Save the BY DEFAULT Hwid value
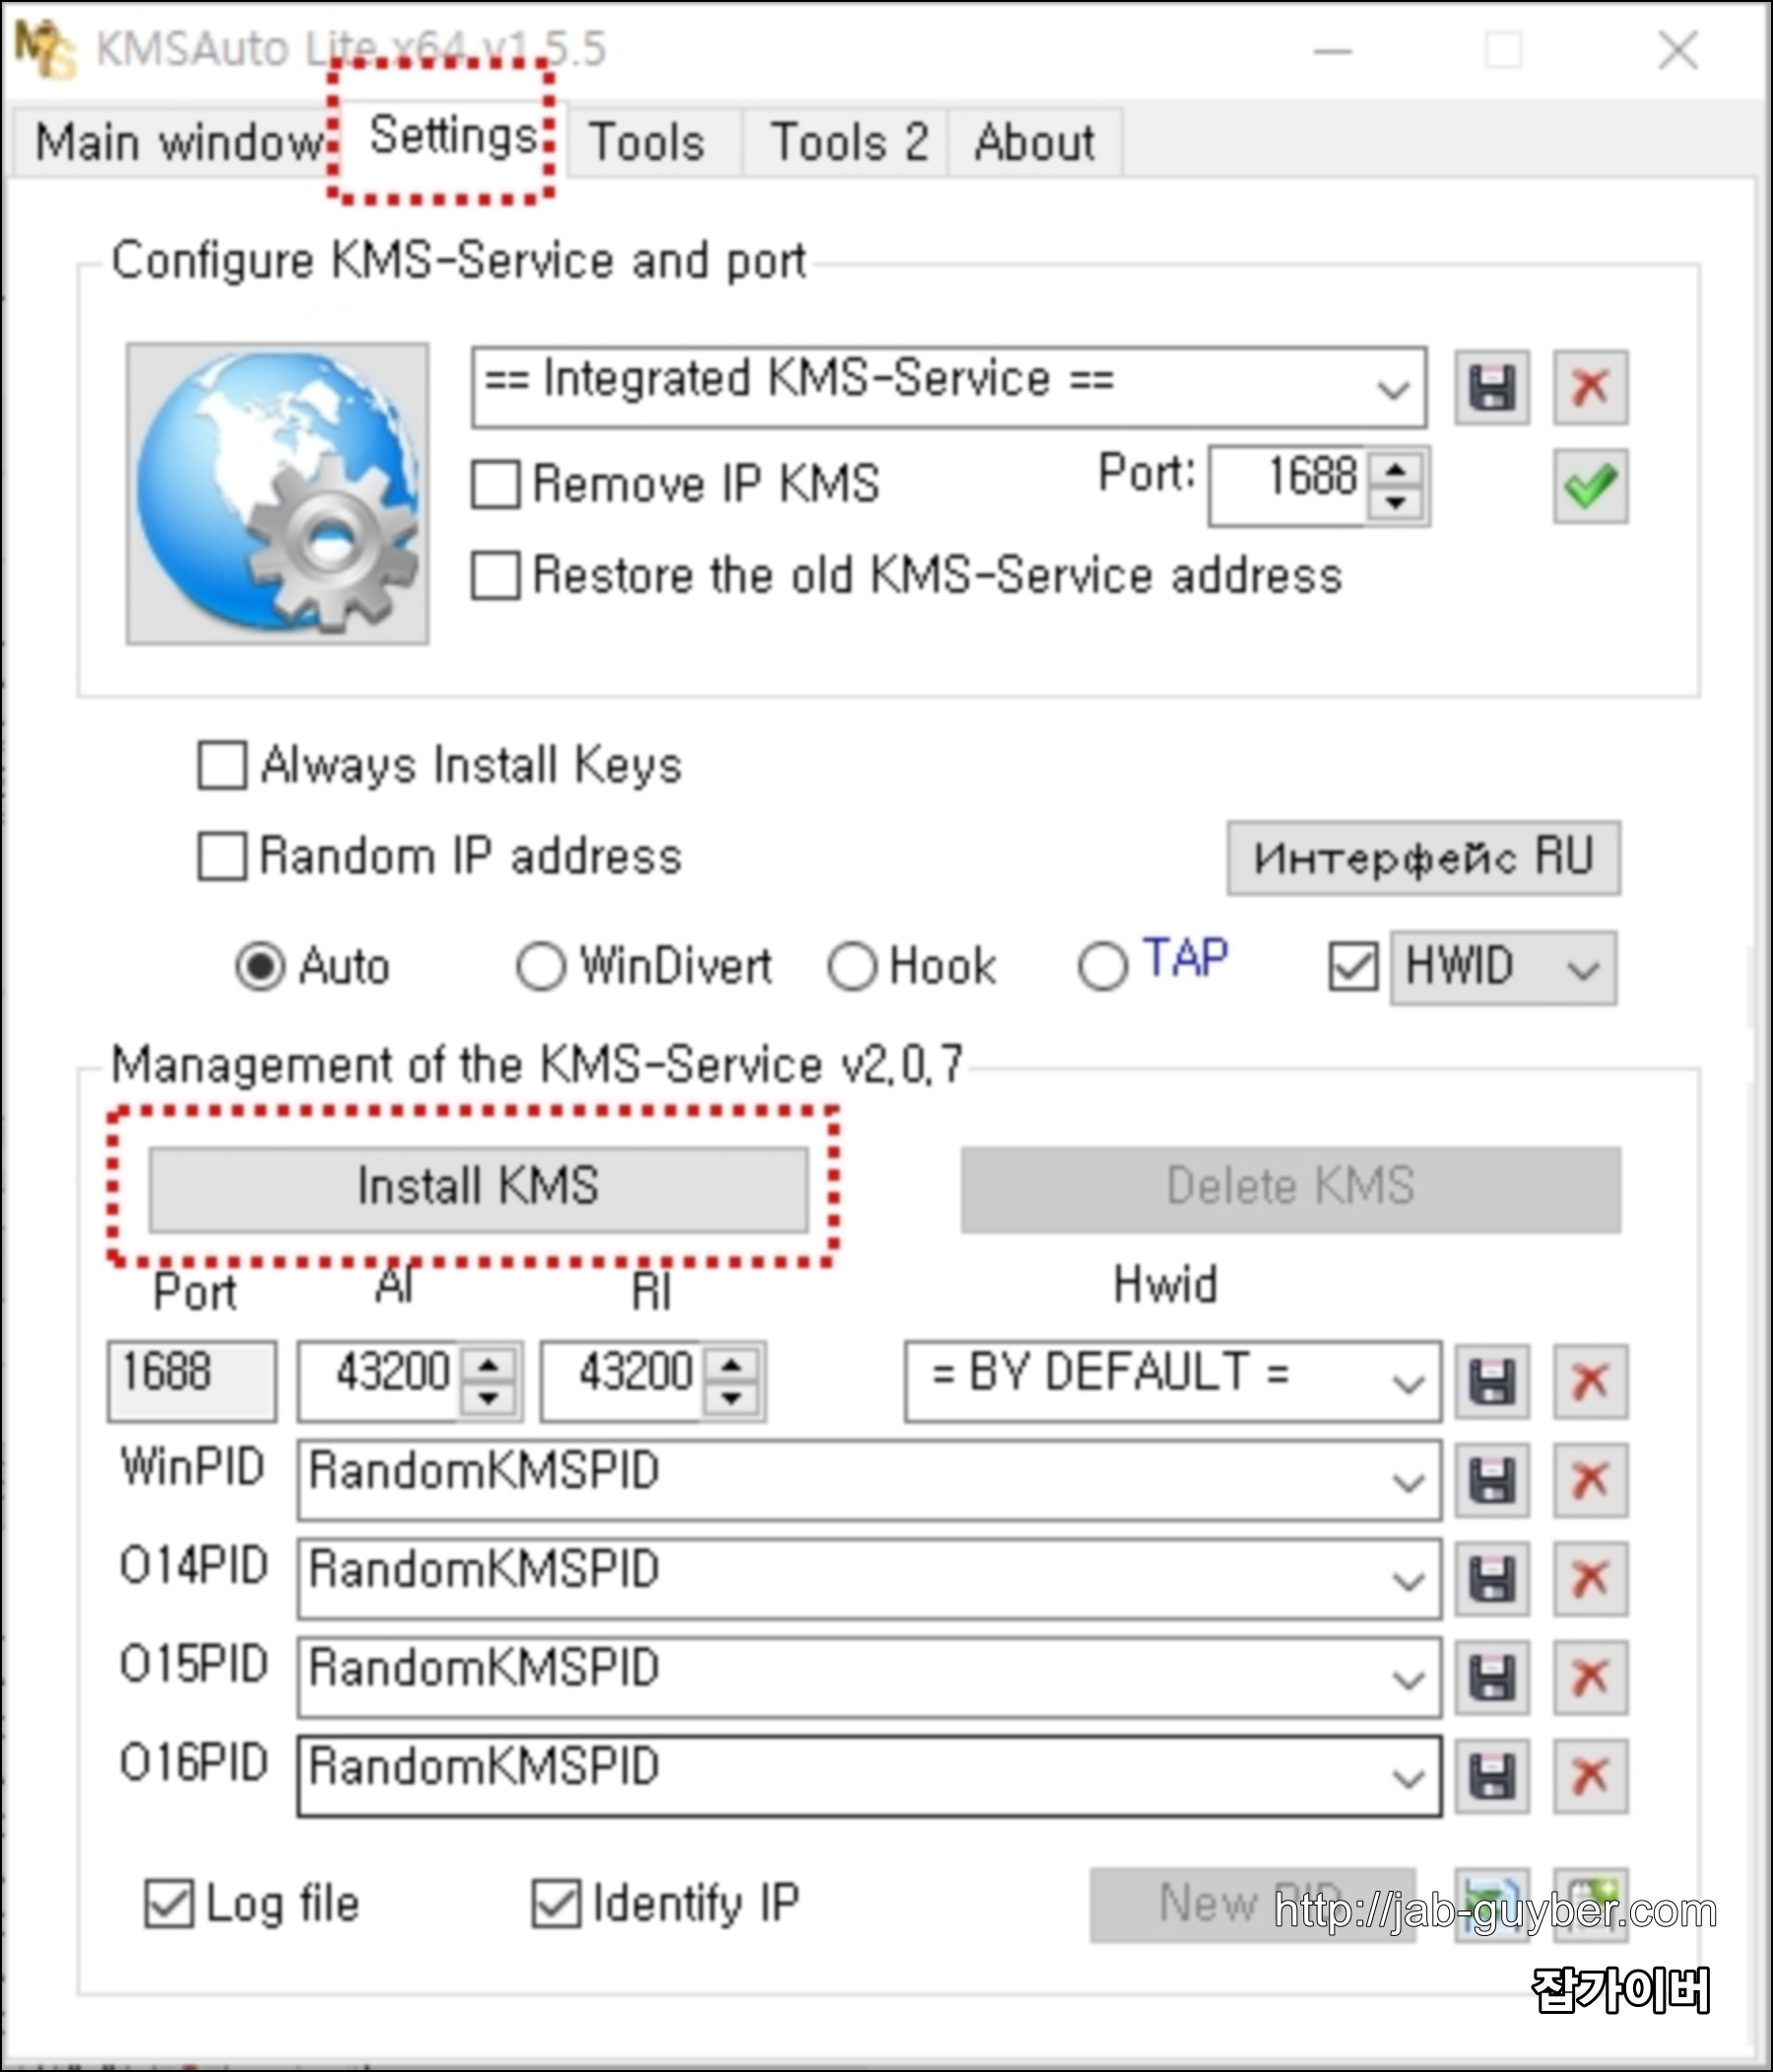The image size is (1773, 2072). click(1491, 1382)
